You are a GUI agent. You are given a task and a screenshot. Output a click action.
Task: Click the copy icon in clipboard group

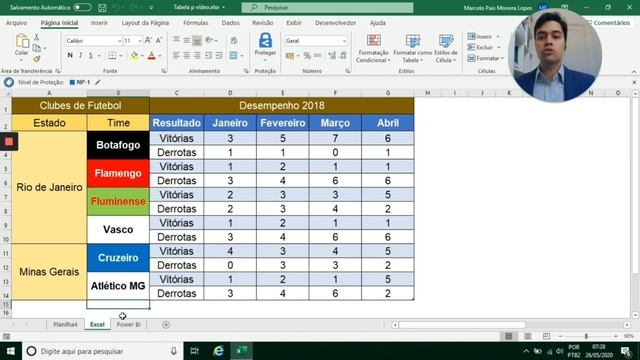click(x=37, y=48)
